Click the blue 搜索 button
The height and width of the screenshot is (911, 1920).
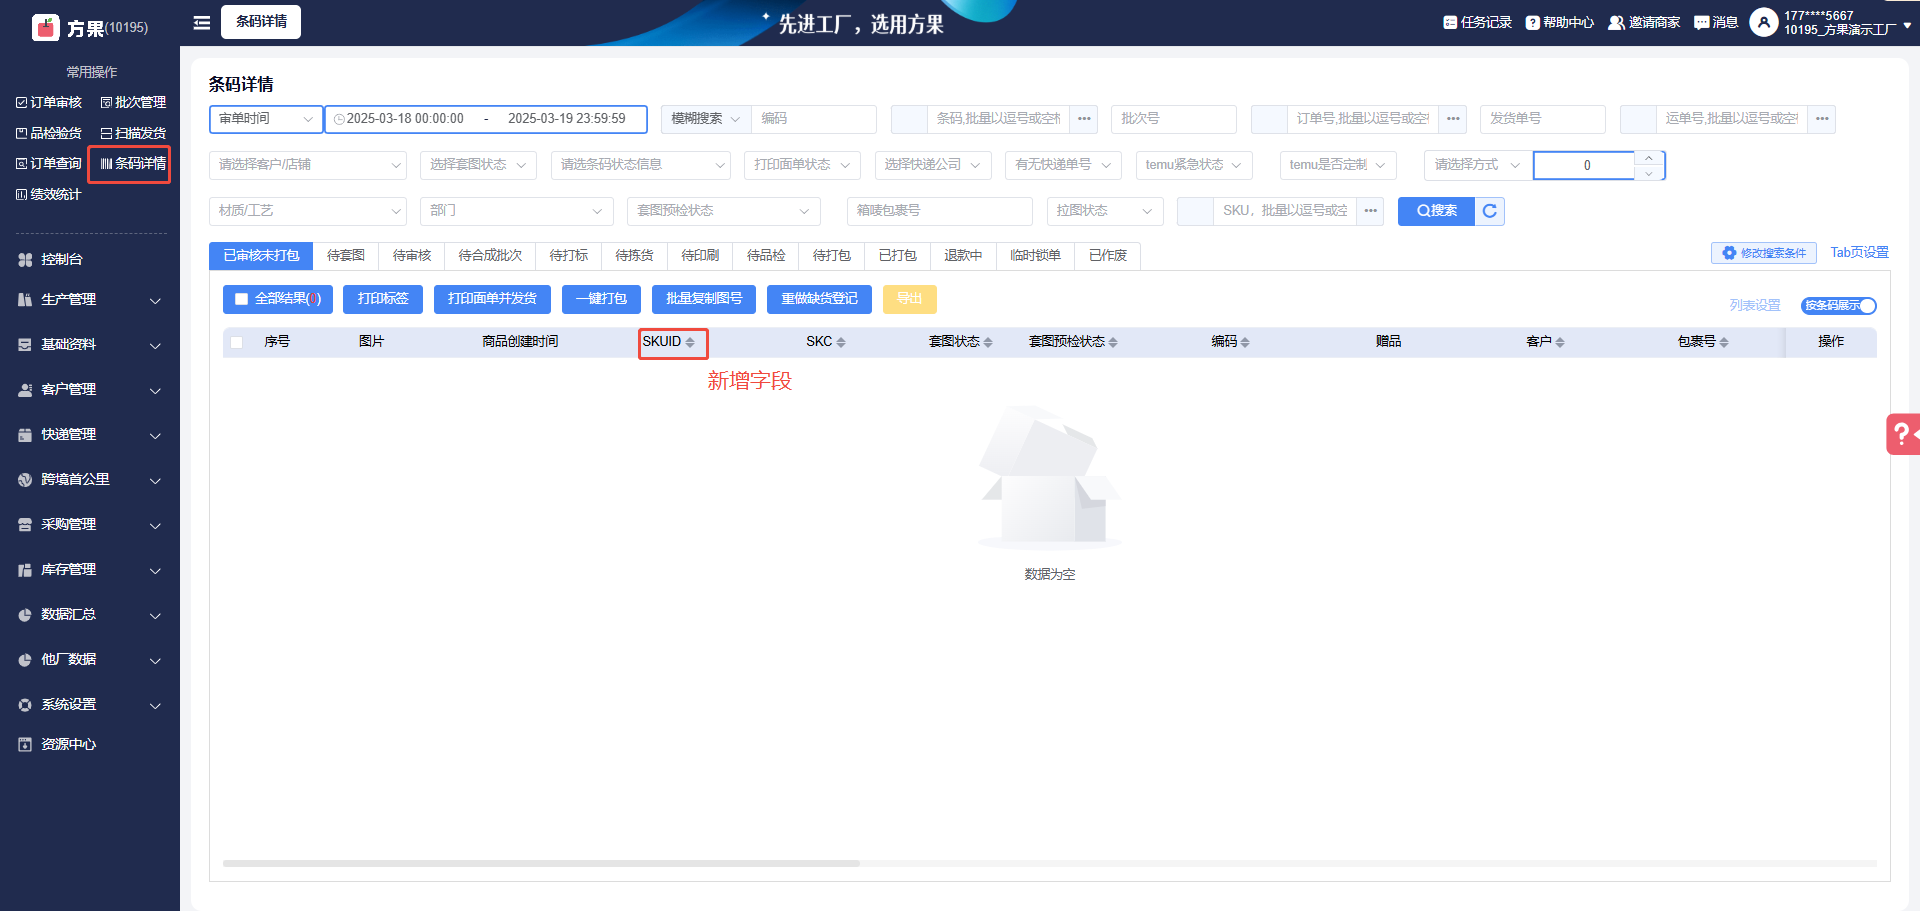tap(1436, 211)
